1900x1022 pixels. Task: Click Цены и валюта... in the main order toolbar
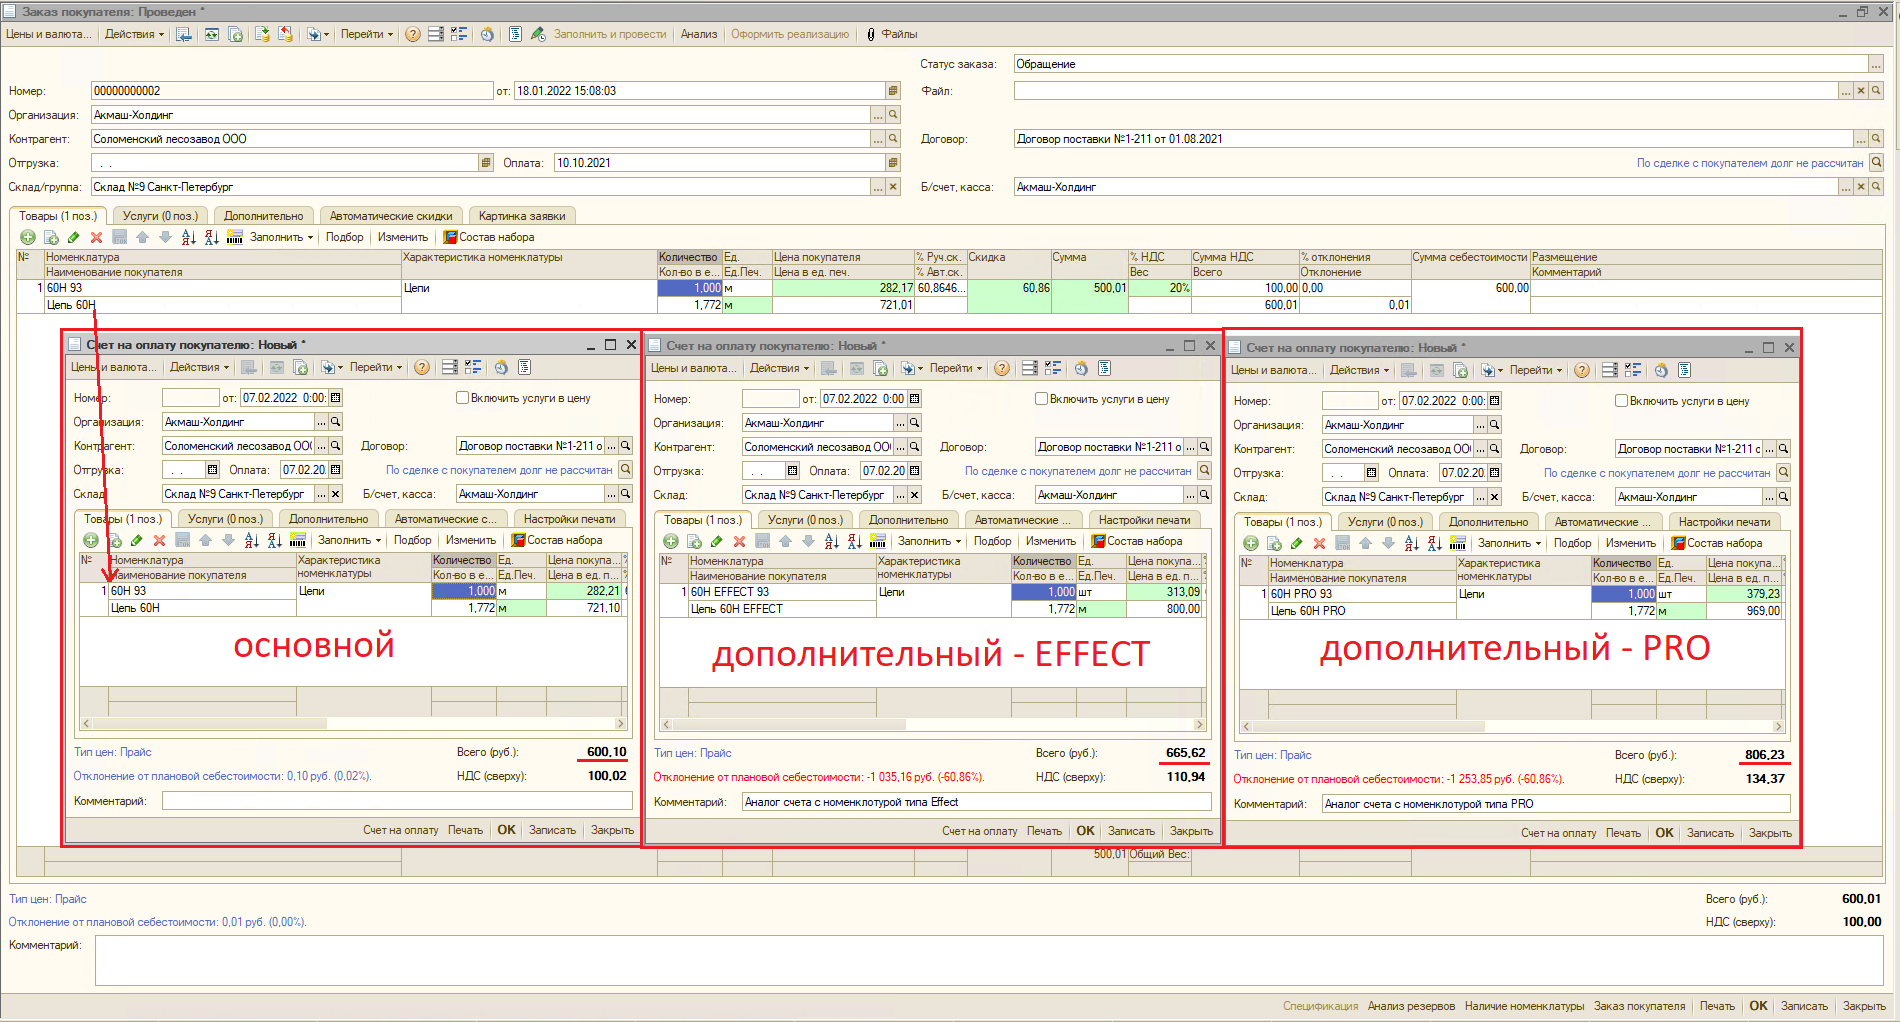tap(48, 34)
